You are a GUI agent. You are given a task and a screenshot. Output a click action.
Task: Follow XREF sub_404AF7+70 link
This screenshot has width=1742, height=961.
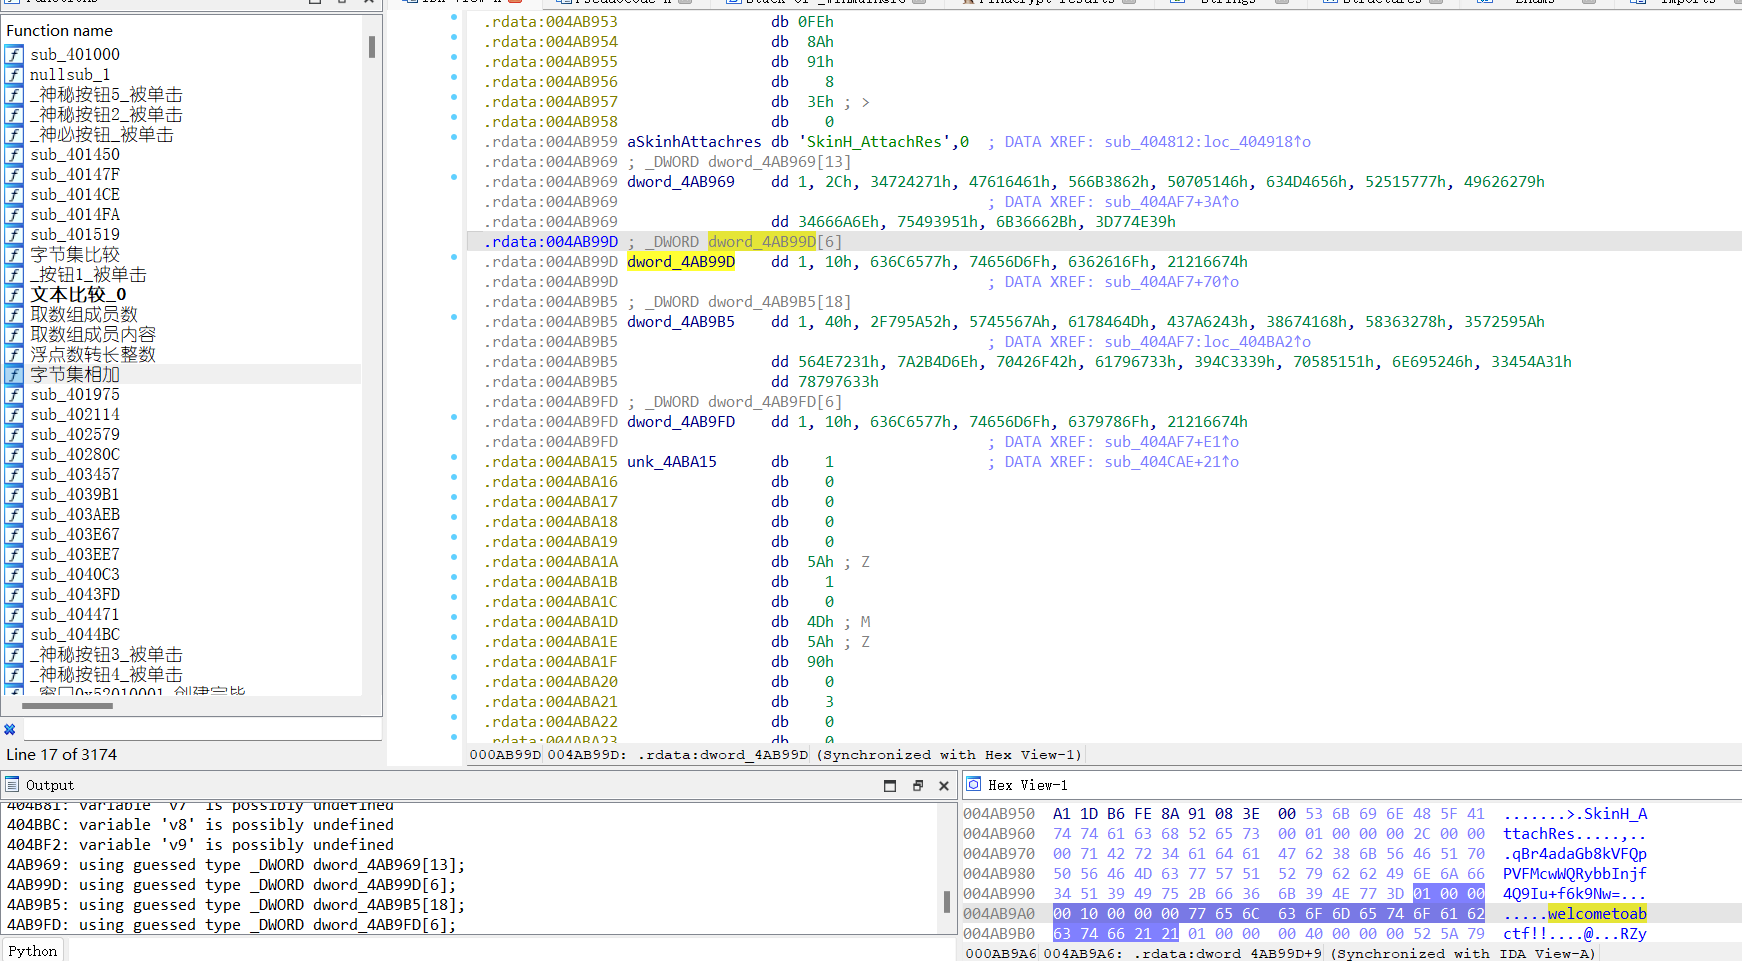click(1171, 282)
